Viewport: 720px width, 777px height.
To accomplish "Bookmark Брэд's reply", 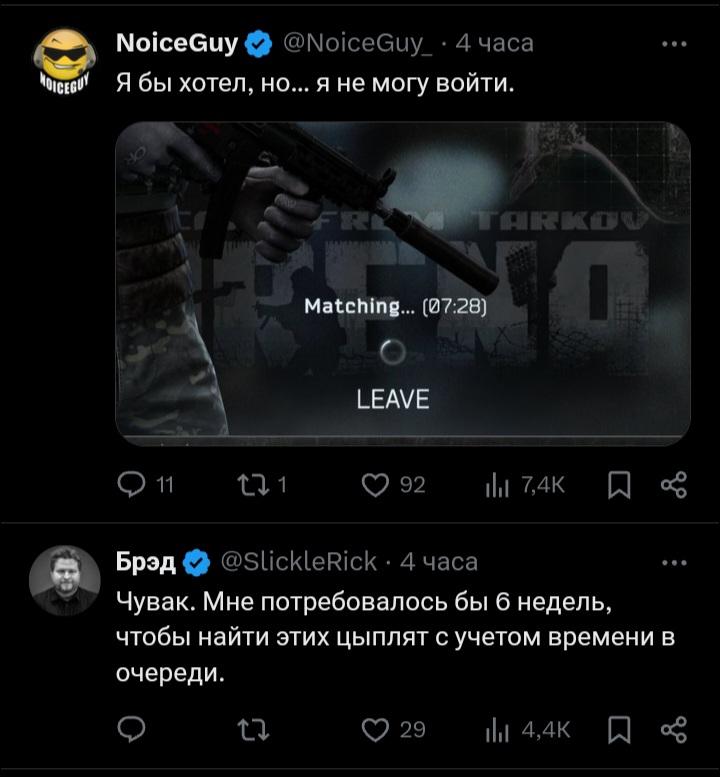I will coord(619,729).
